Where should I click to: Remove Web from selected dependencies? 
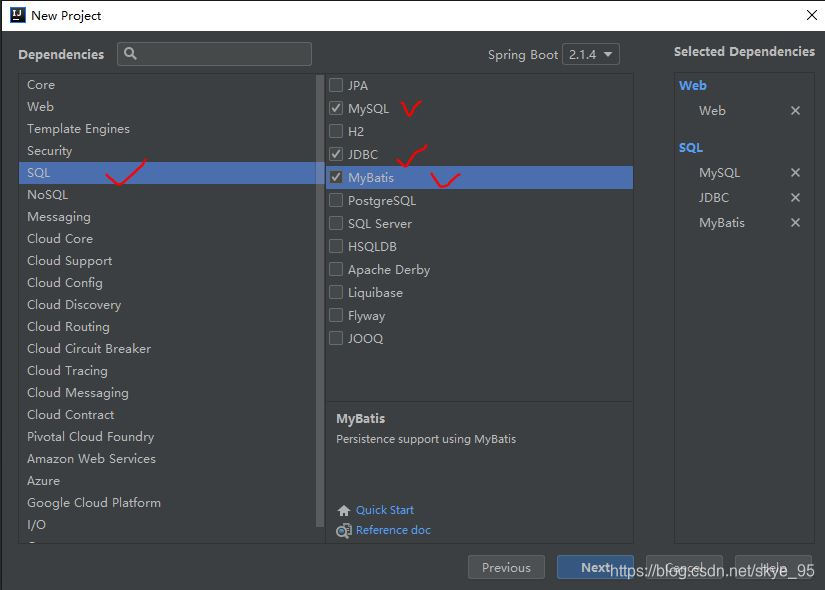(x=795, y=111)
